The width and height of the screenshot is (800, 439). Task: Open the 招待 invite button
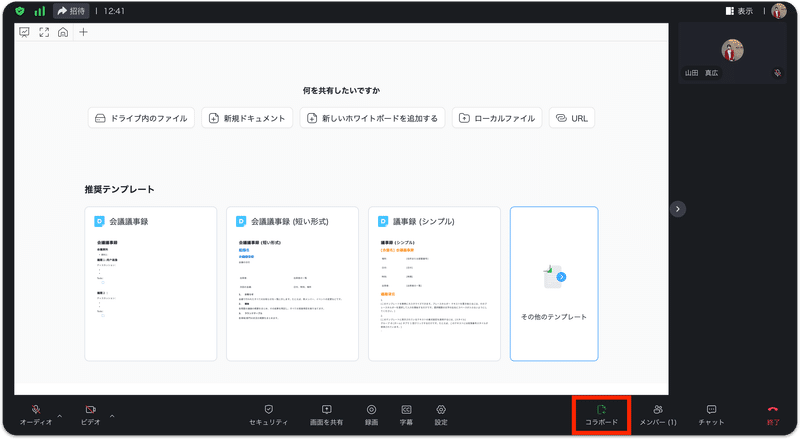(71, 11)
